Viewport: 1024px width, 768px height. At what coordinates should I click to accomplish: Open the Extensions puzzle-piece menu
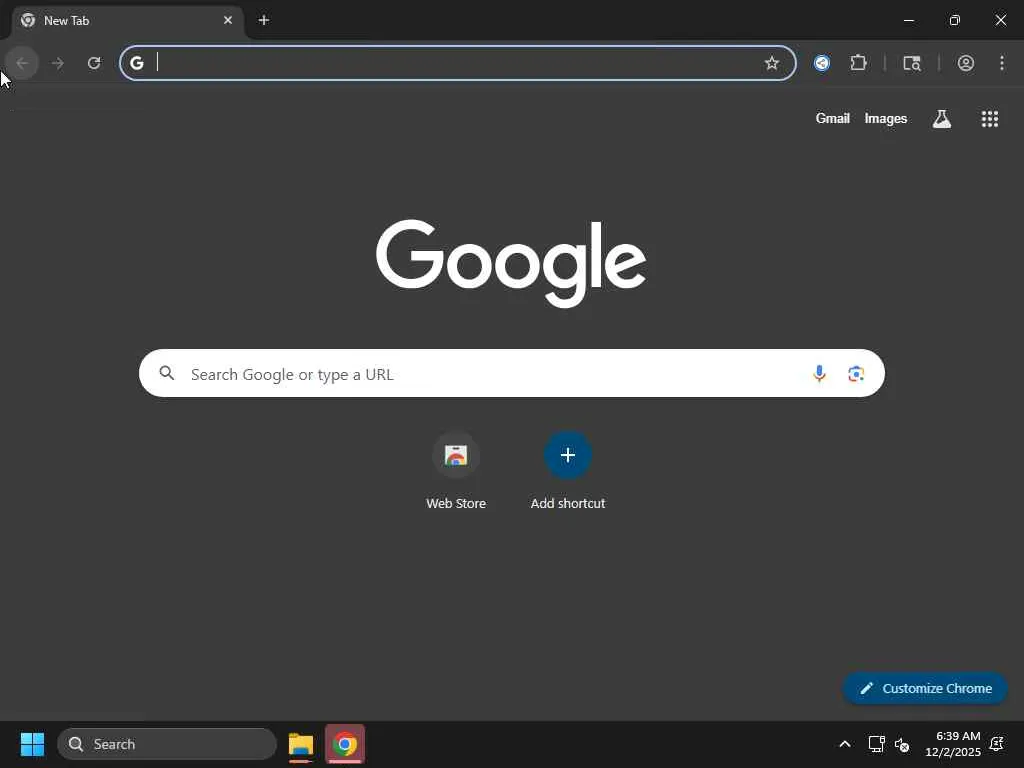[x=858, y=63]
